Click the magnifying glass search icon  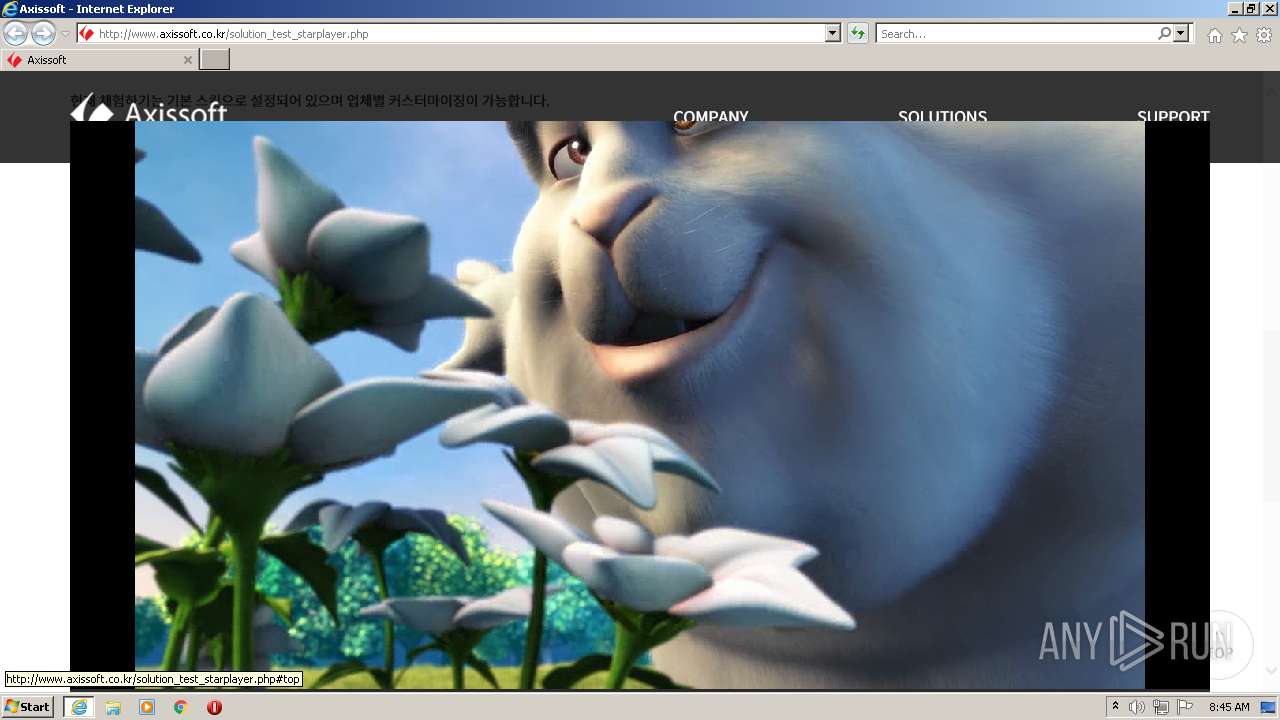tap(1164, 34)
